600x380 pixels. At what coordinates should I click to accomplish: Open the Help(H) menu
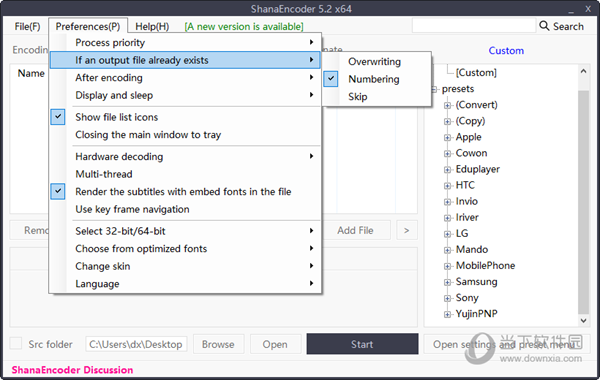pyautogui.click(x=152, y=26)
